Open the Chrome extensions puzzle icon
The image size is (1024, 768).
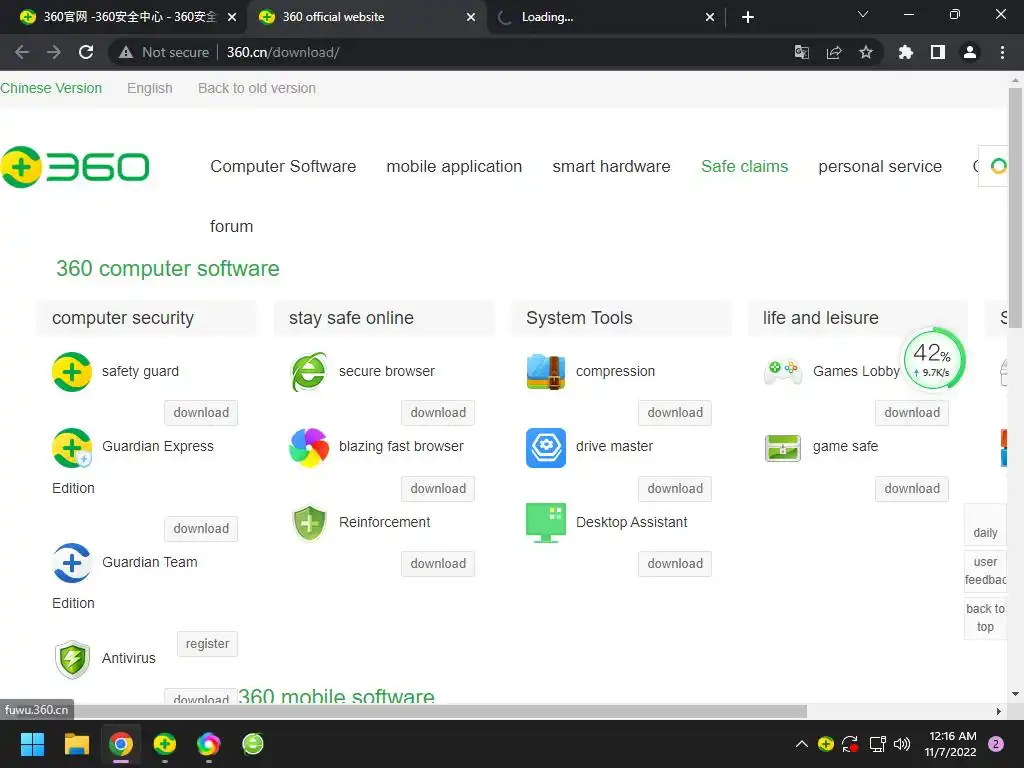click(x=906, y=52)
